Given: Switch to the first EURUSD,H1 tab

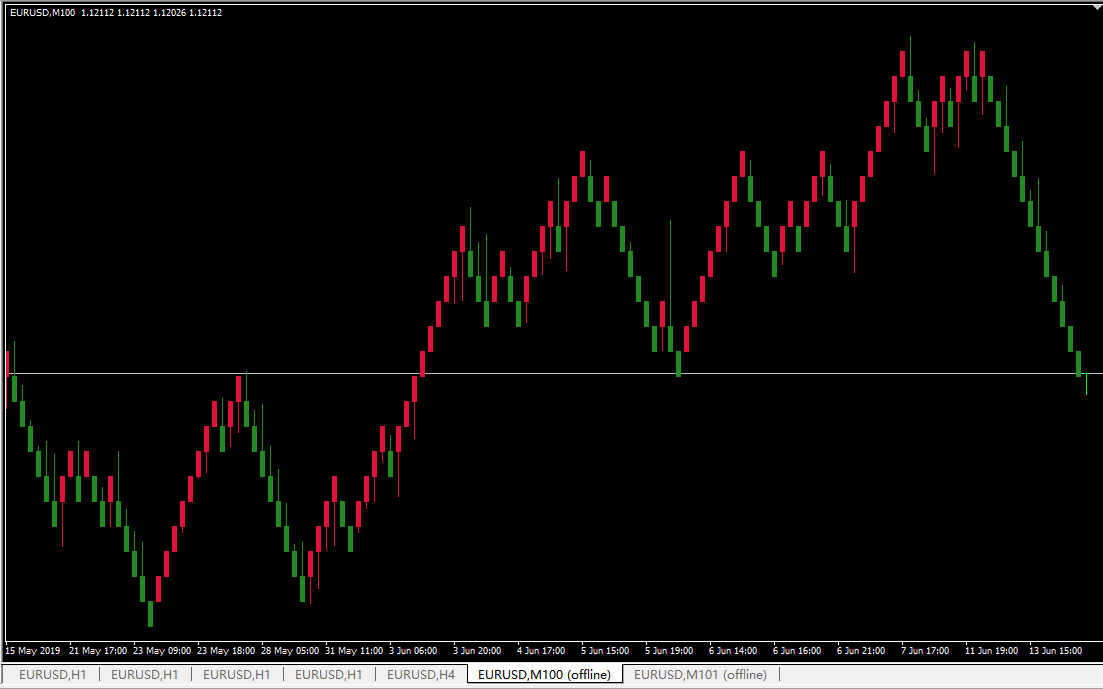Looking at the screenshot, I should (x=52, y=675).
